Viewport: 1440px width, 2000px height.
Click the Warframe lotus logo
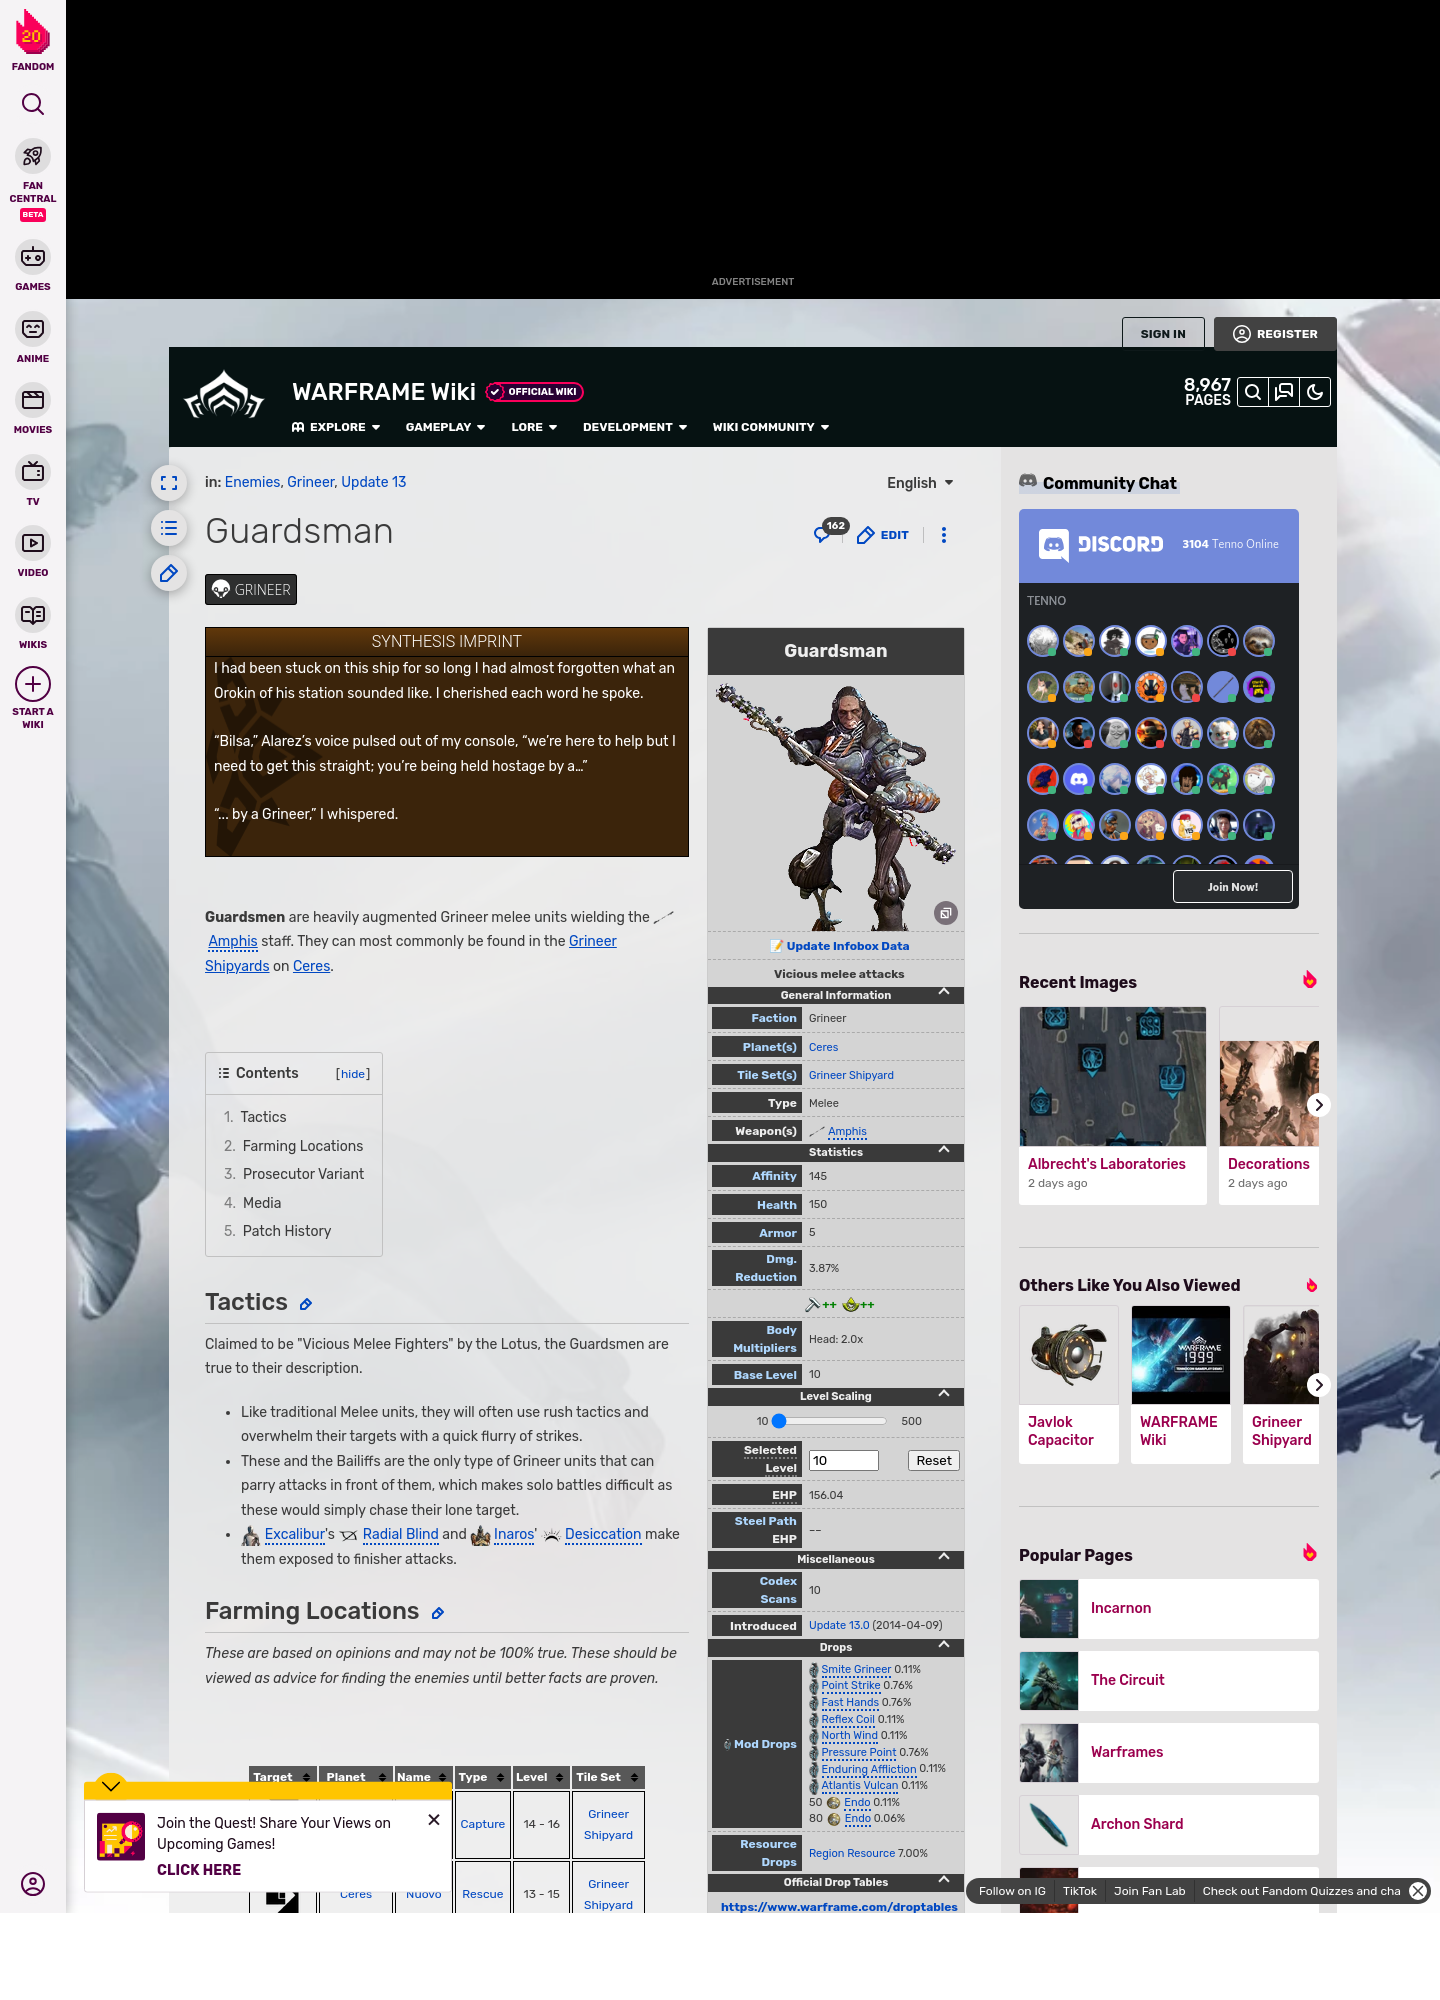tap(225, 395)
